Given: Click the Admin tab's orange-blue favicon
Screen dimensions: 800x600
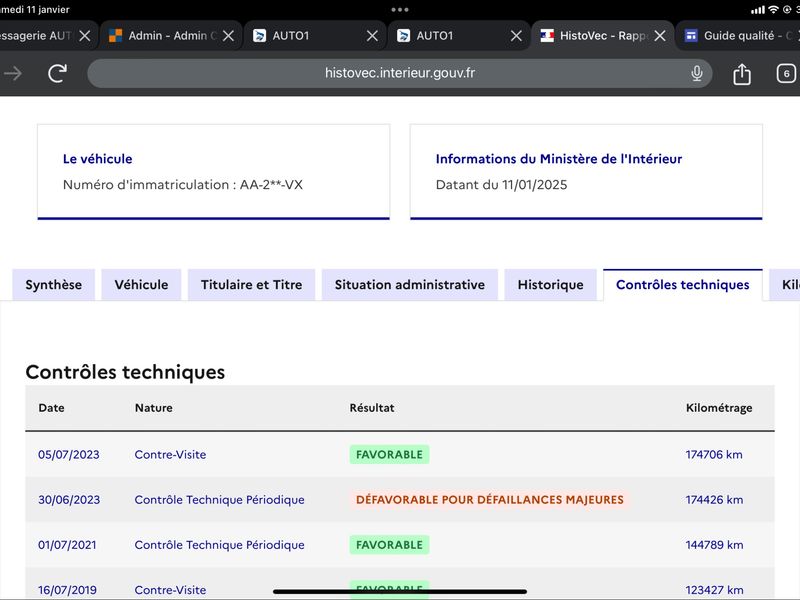Looking at the screenshot, I should pos(116,36).
